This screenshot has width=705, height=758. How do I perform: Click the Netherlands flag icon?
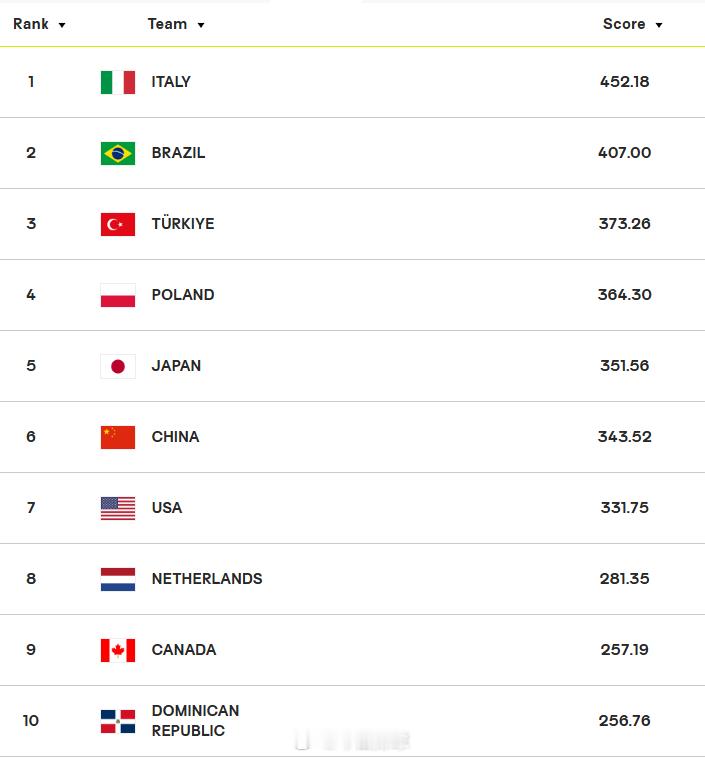(118, 579)
